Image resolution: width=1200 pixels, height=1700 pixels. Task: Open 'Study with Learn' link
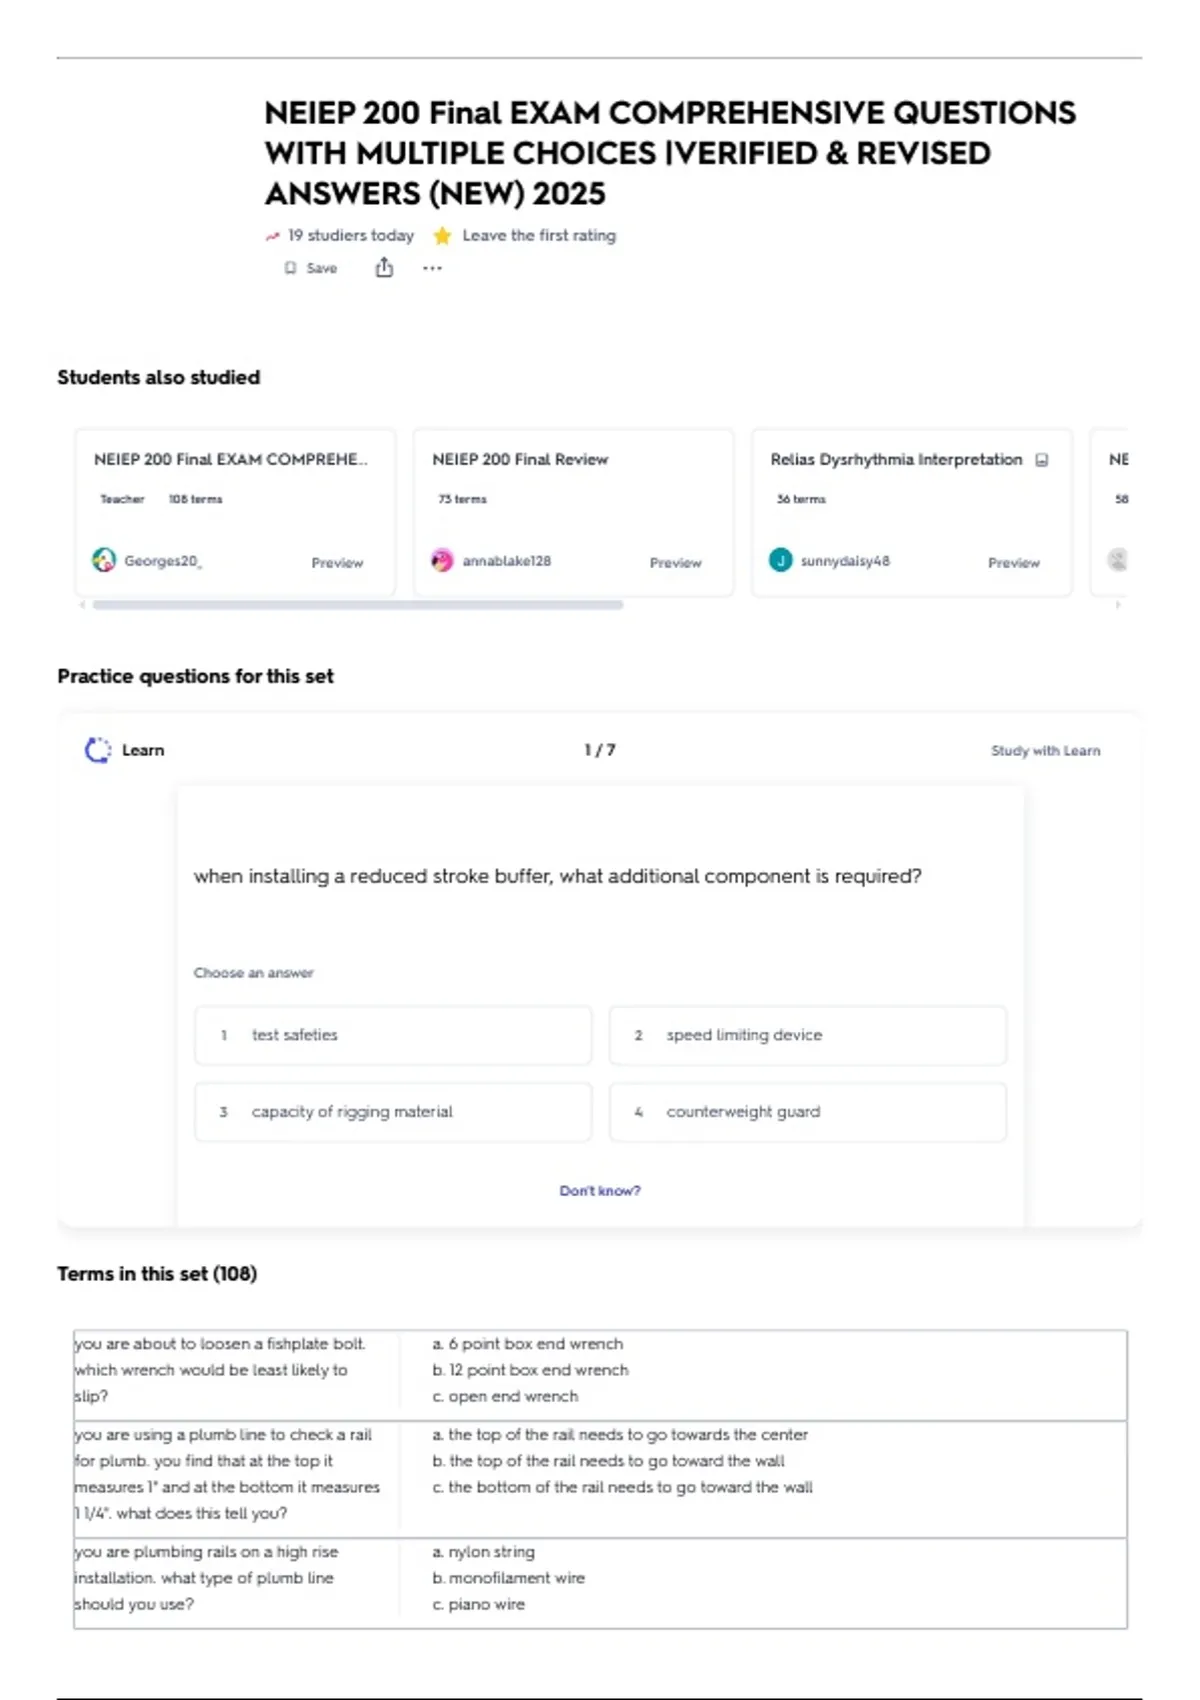pyautogui.click(x=1045, y=750)
